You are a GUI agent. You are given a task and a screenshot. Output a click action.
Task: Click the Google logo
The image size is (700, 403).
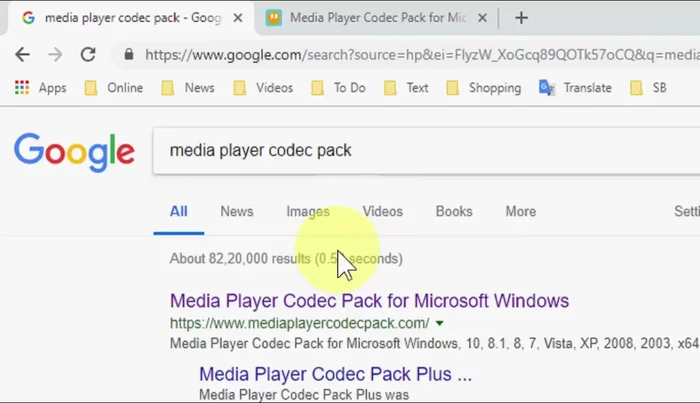point(74,151)
